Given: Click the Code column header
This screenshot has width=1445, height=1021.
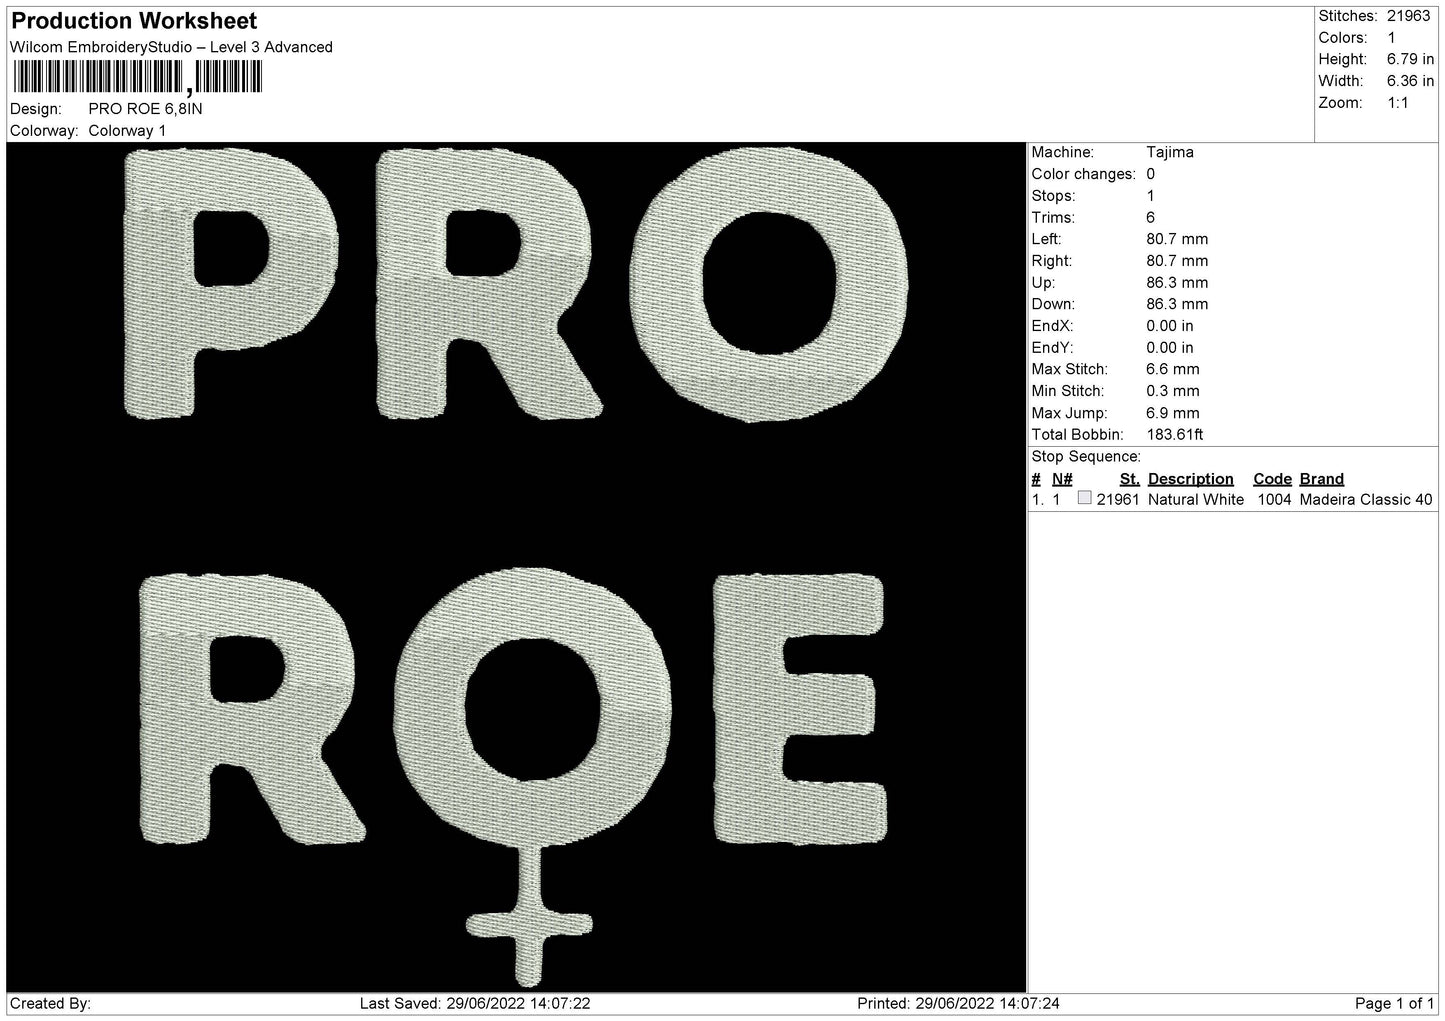Looking at the screenshot, I should tap(1273, 479).
